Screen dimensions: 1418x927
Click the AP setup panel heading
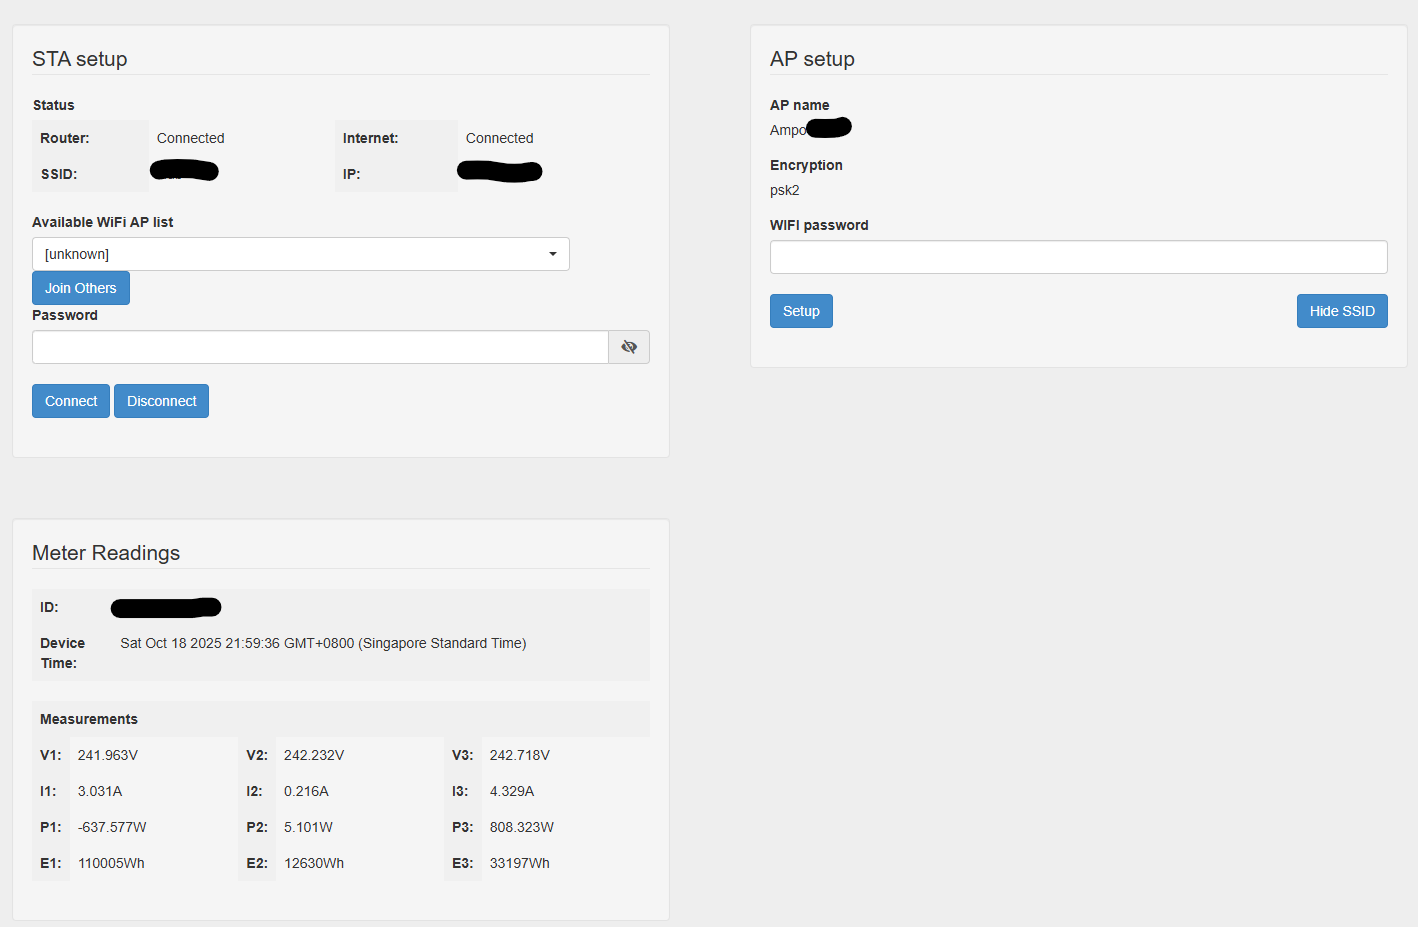812,59
